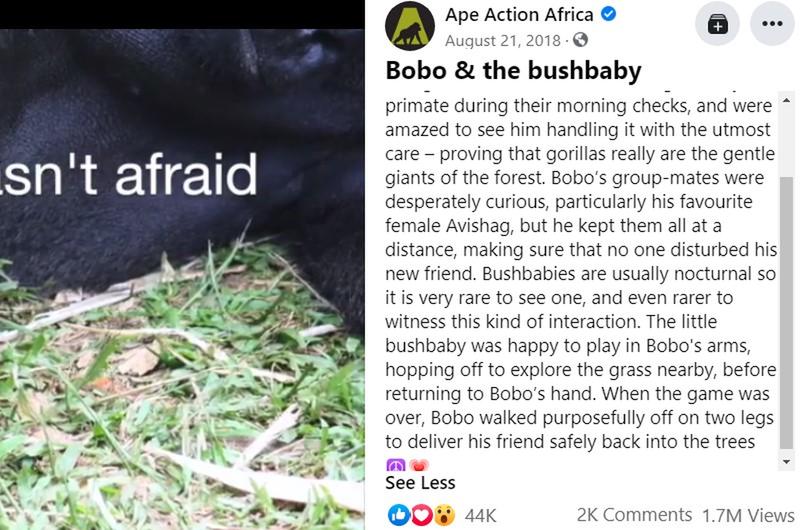Viewport: 800px width, 530px height.
Task: Open the 2K Comments link
Action: pos(634,515)
